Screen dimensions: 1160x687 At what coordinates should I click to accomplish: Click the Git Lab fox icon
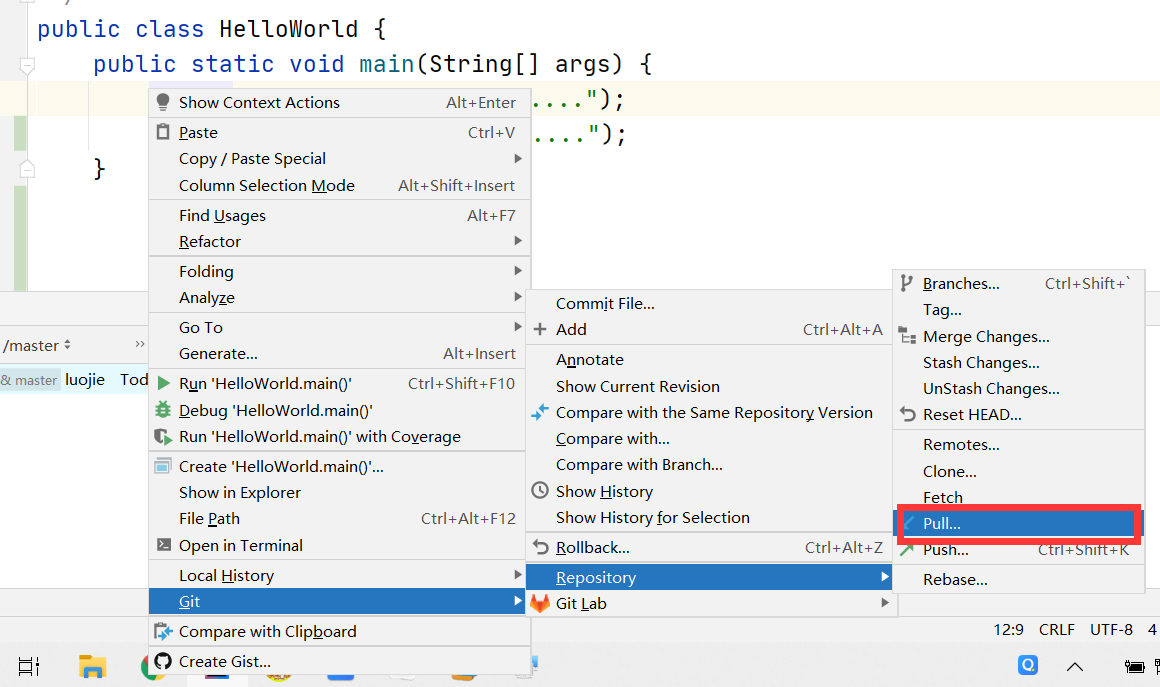tap(540, 604)
